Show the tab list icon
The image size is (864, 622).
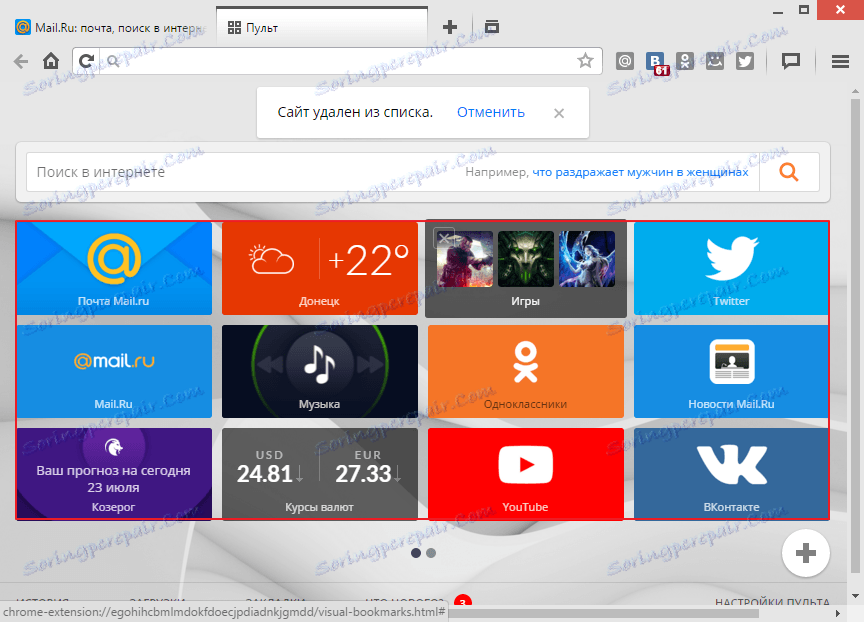492,26
